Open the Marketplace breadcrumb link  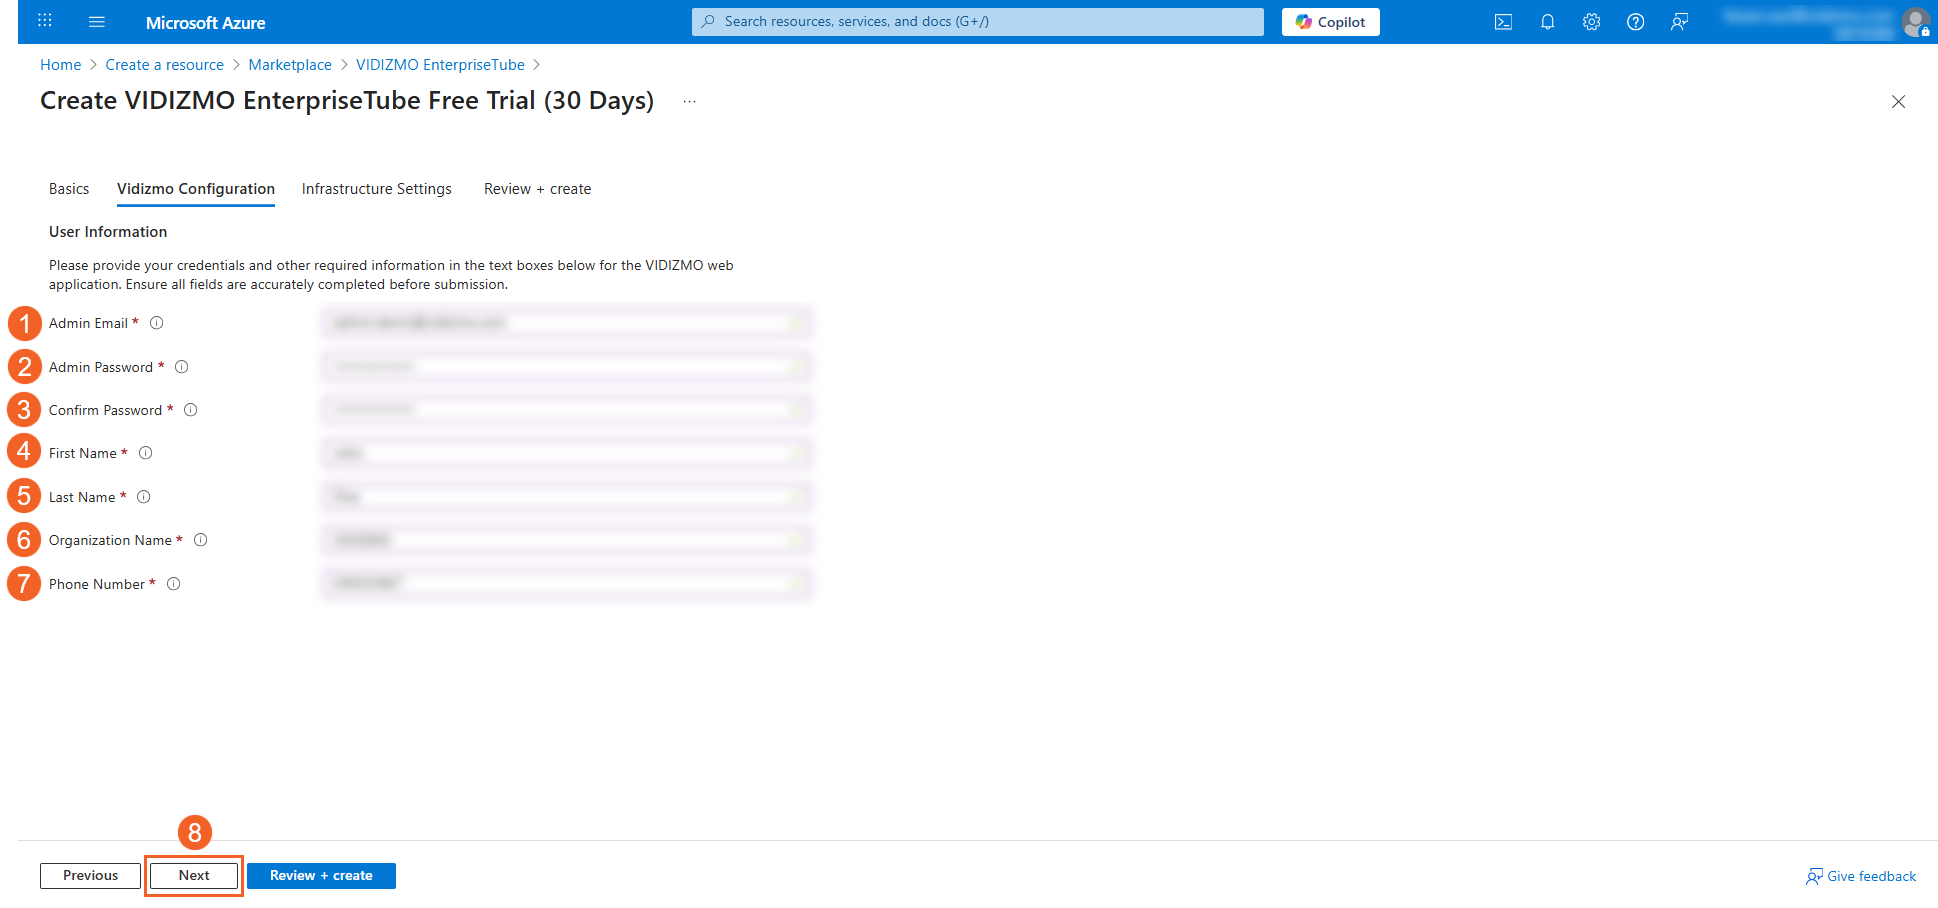point(290,65)
